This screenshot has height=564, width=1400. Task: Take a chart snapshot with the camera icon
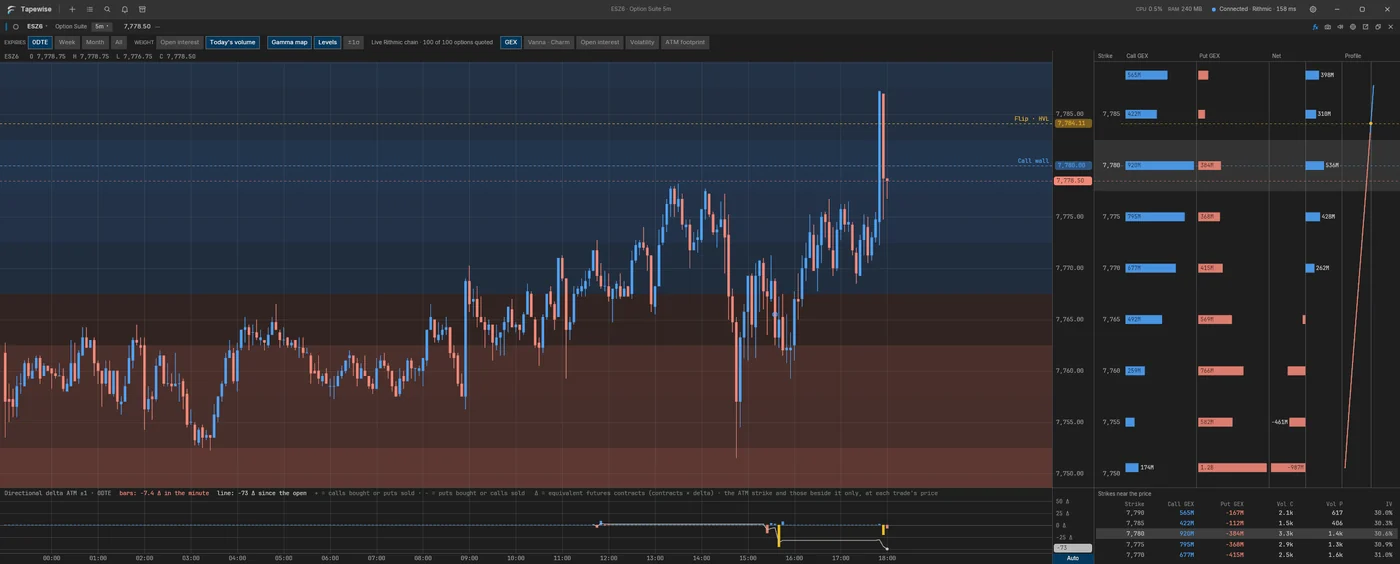pyautogui.click(x=1328, y=27)
